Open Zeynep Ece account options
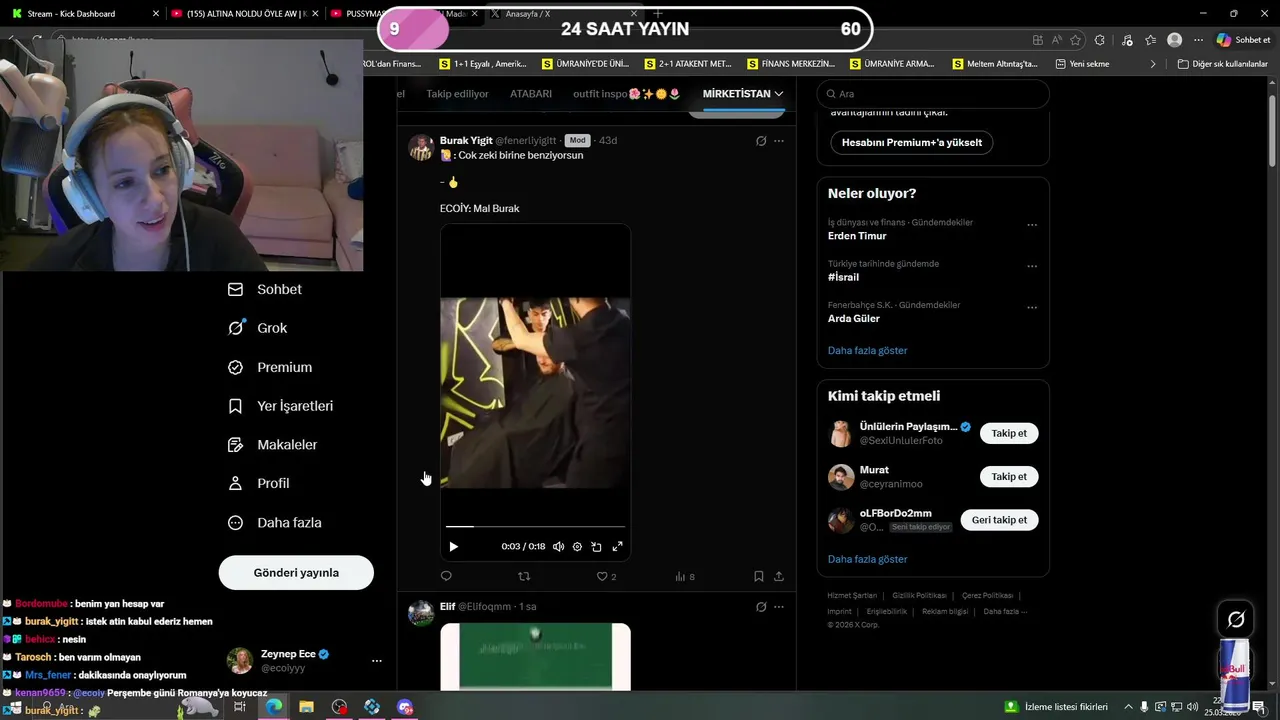This screenshot has width=1280, height=720. (x=376, y=661)
